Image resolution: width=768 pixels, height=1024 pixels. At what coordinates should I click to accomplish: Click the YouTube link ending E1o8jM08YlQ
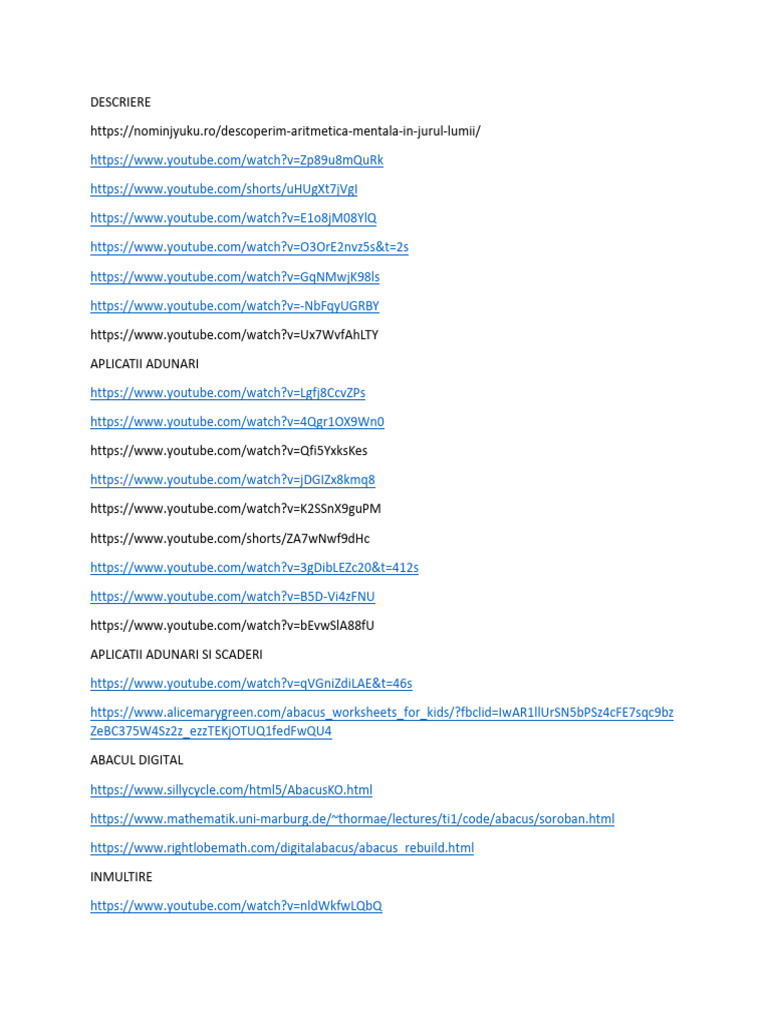[233, 218]
